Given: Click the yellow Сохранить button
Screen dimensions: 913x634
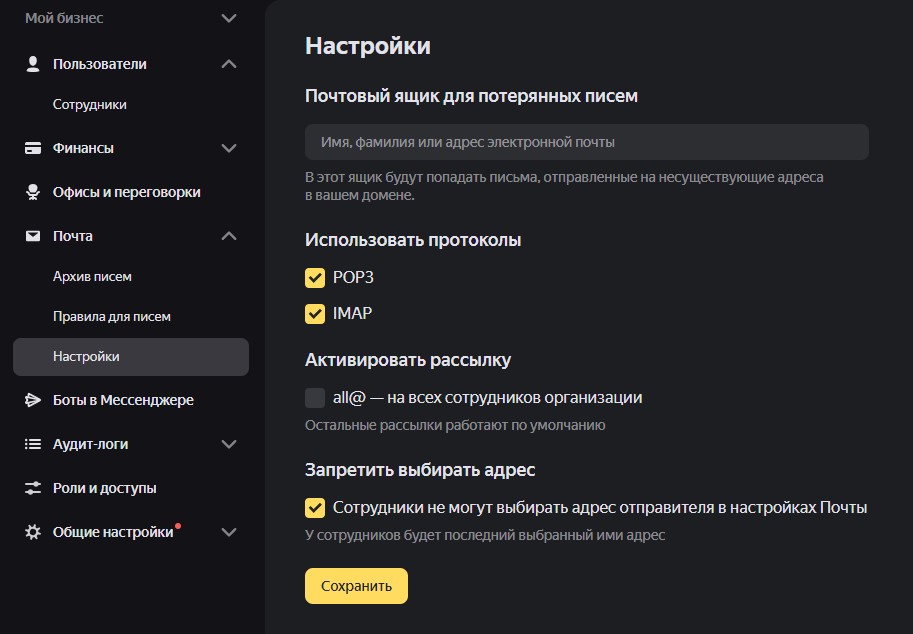Looking at the screenshot, I should coord(356,586).
